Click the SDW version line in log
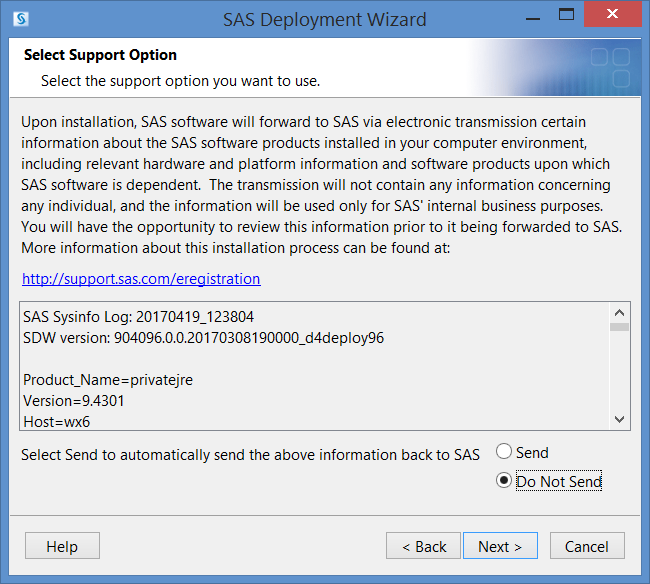The width and height of the screenshot is (650, 584). tap(204, 338)
